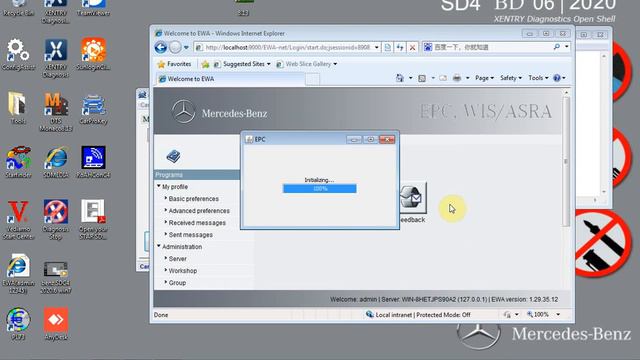Open the recent pages arrow beside forward button
Viewport: 640px width, 360px height.
pos(186,47)
